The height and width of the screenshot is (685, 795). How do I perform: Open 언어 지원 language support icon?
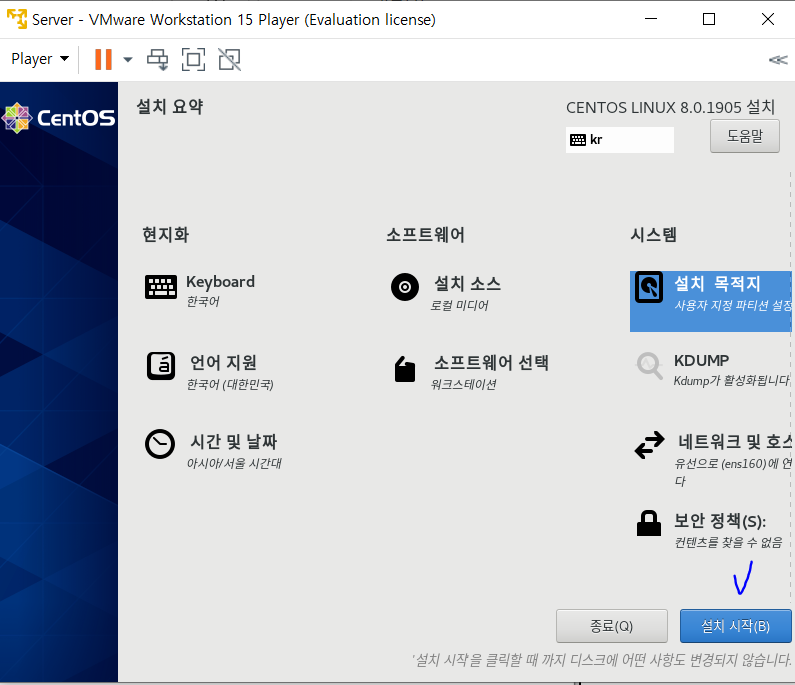click(161, 366)
